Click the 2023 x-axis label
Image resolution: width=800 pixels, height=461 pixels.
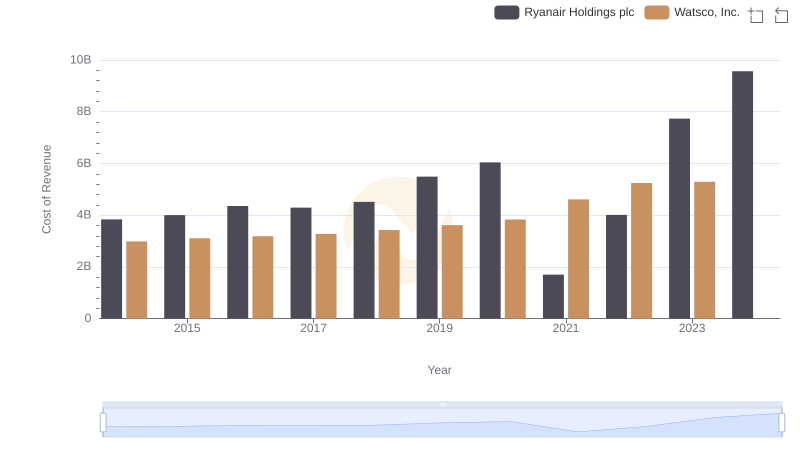[x=692, y=328]
